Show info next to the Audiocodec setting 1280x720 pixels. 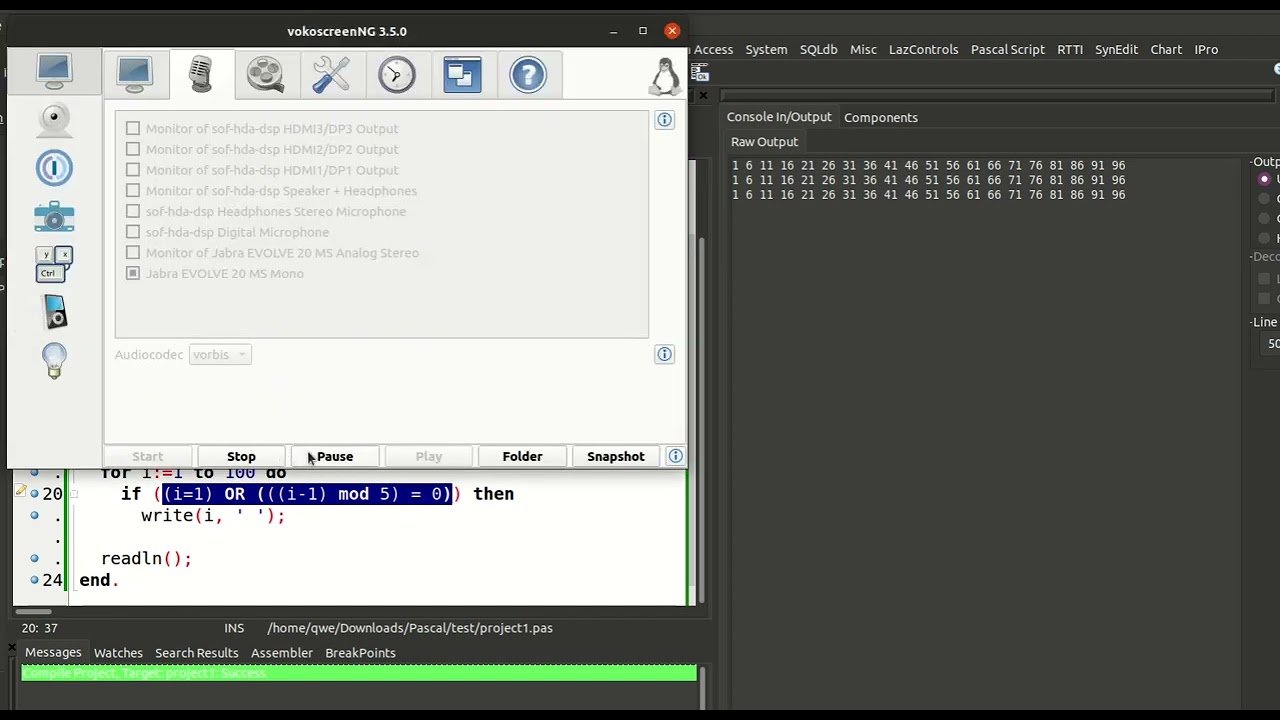[664, 354]
